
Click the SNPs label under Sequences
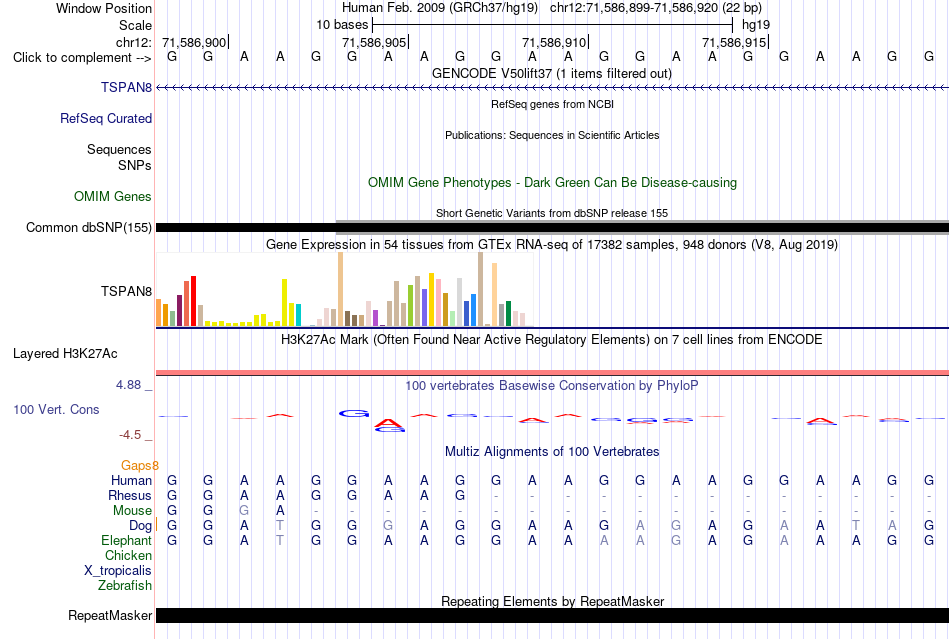pos(135,165)
